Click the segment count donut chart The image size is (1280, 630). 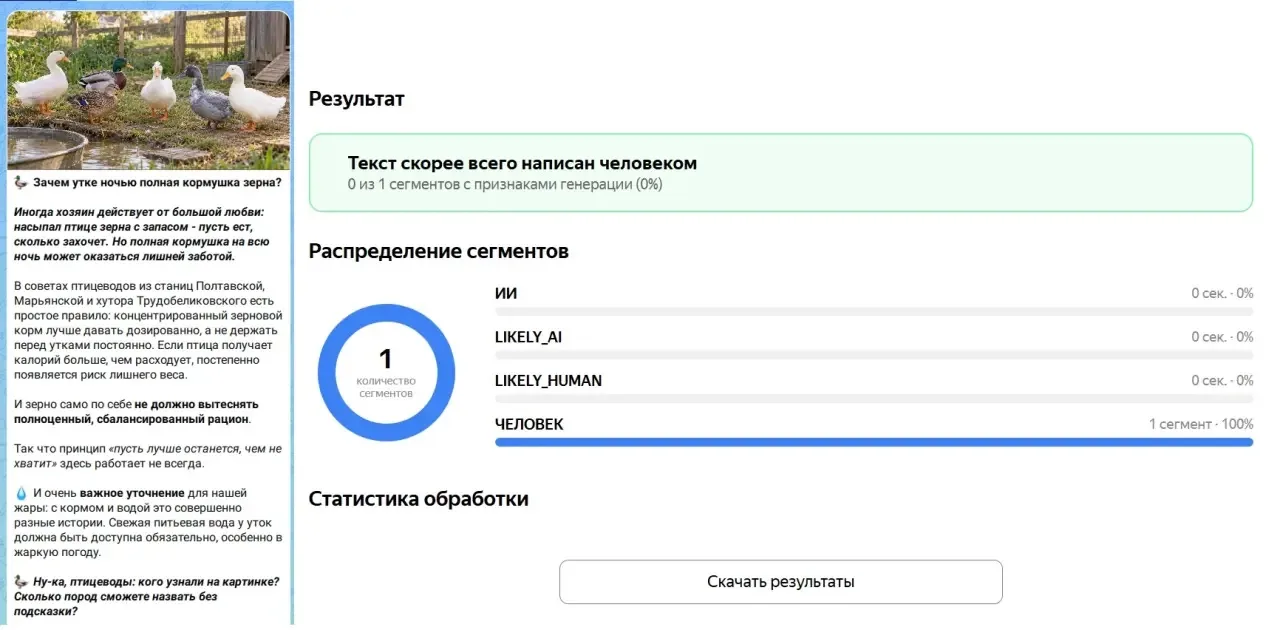[x=386, y=373]
